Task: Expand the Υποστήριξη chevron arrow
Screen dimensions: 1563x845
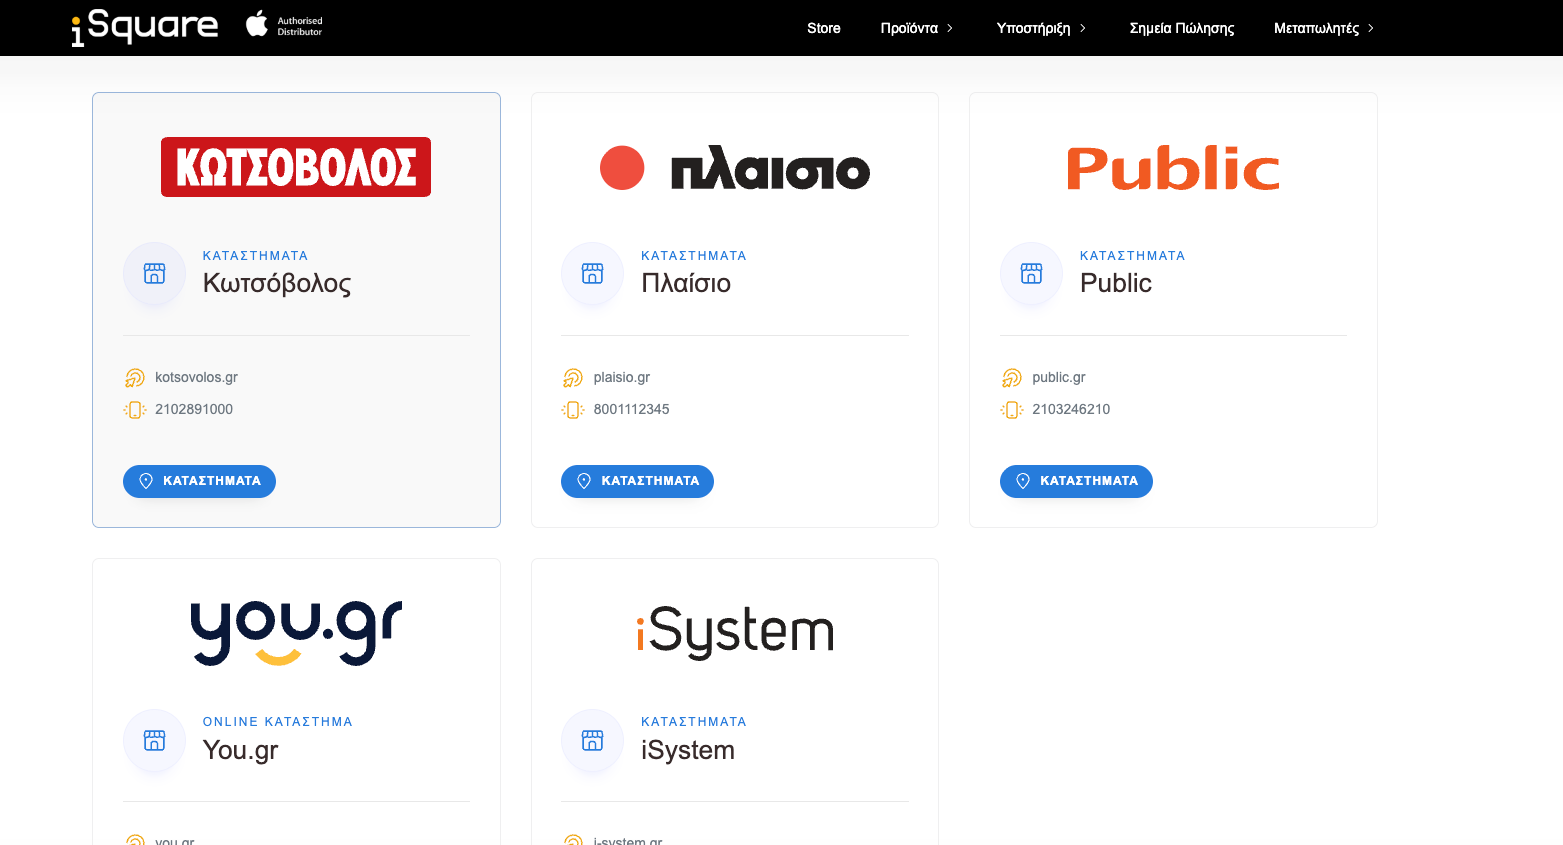Action: [x=1082, y=28]
